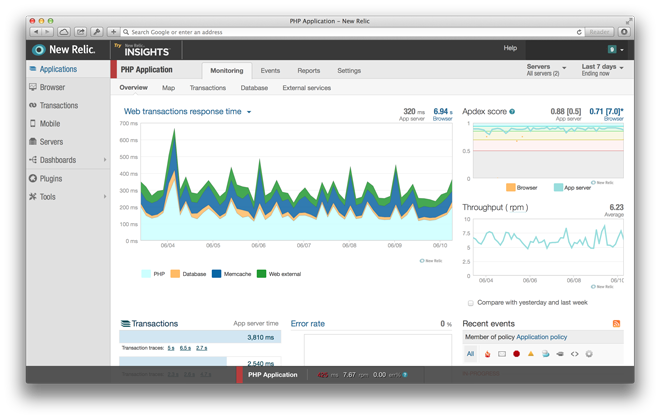
Task: Click the New Relic logo icon
Action: (x=39, y=50)
